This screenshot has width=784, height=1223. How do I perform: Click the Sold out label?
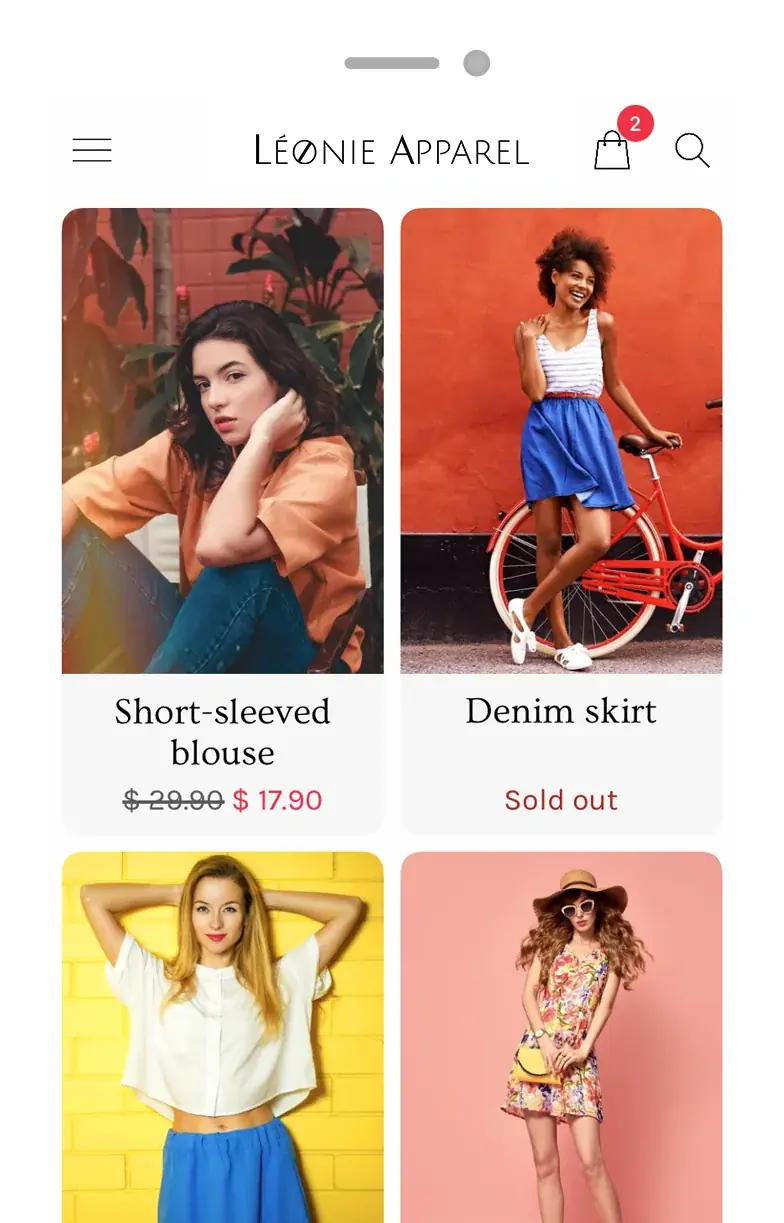coord(561,800)
